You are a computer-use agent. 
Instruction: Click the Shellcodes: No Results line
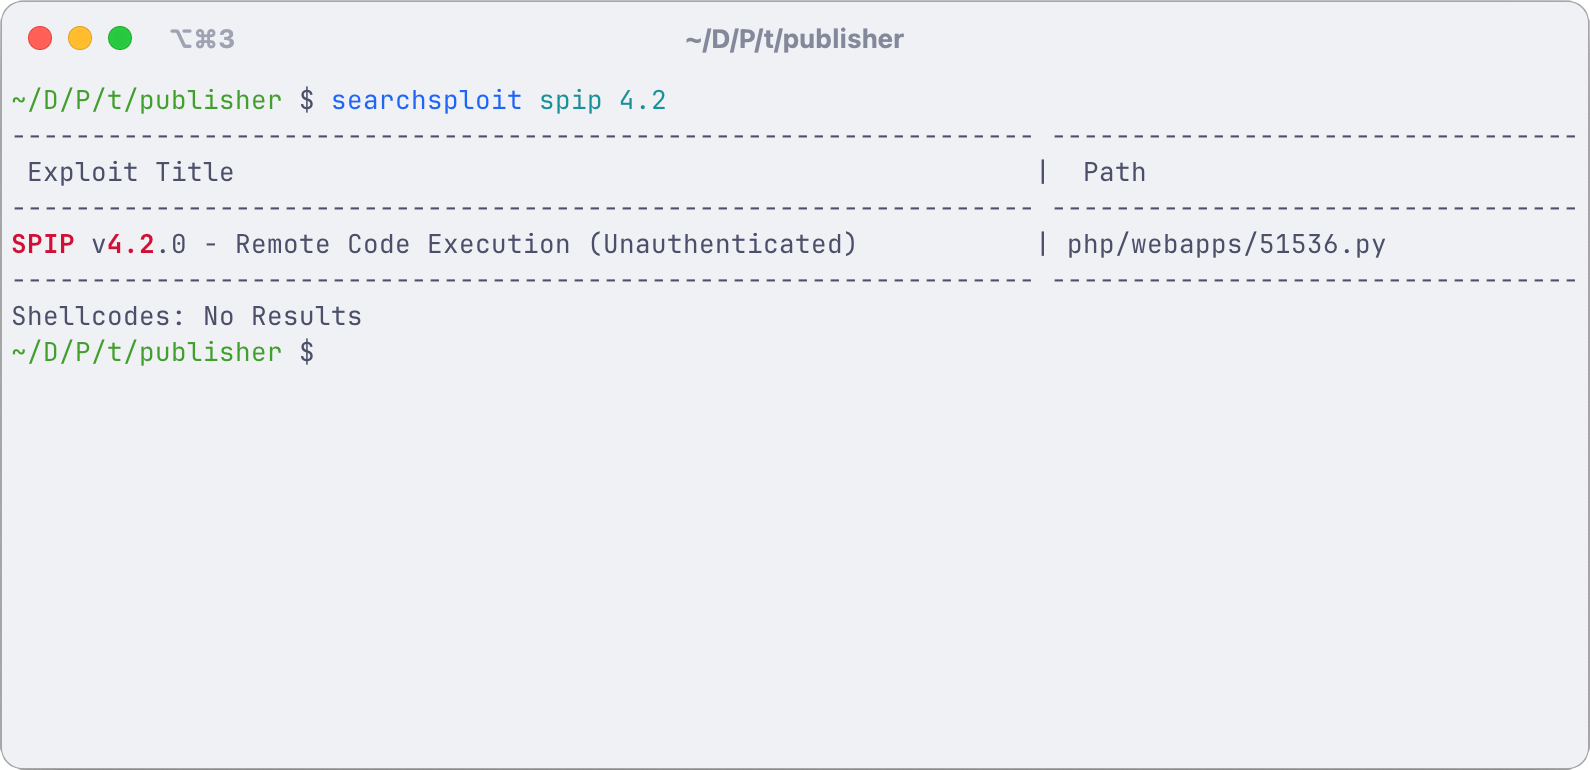click(187, 316)
